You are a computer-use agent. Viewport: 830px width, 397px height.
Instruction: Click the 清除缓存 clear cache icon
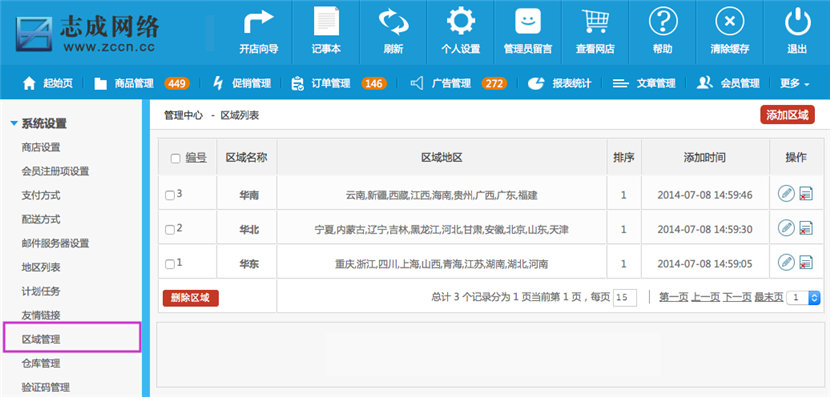point(730,22)
